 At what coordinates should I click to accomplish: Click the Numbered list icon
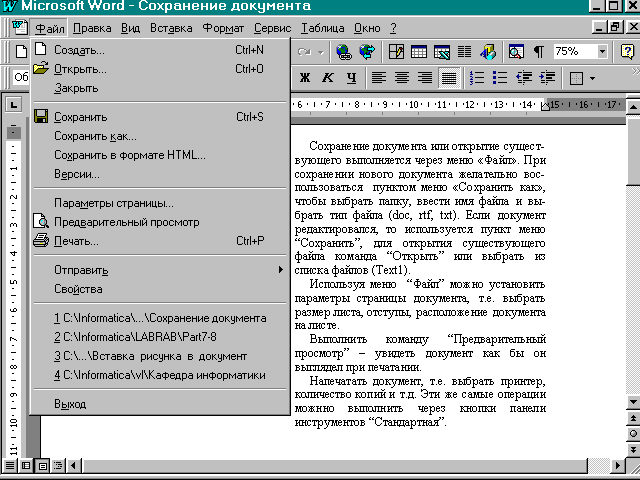pos(476,78)
